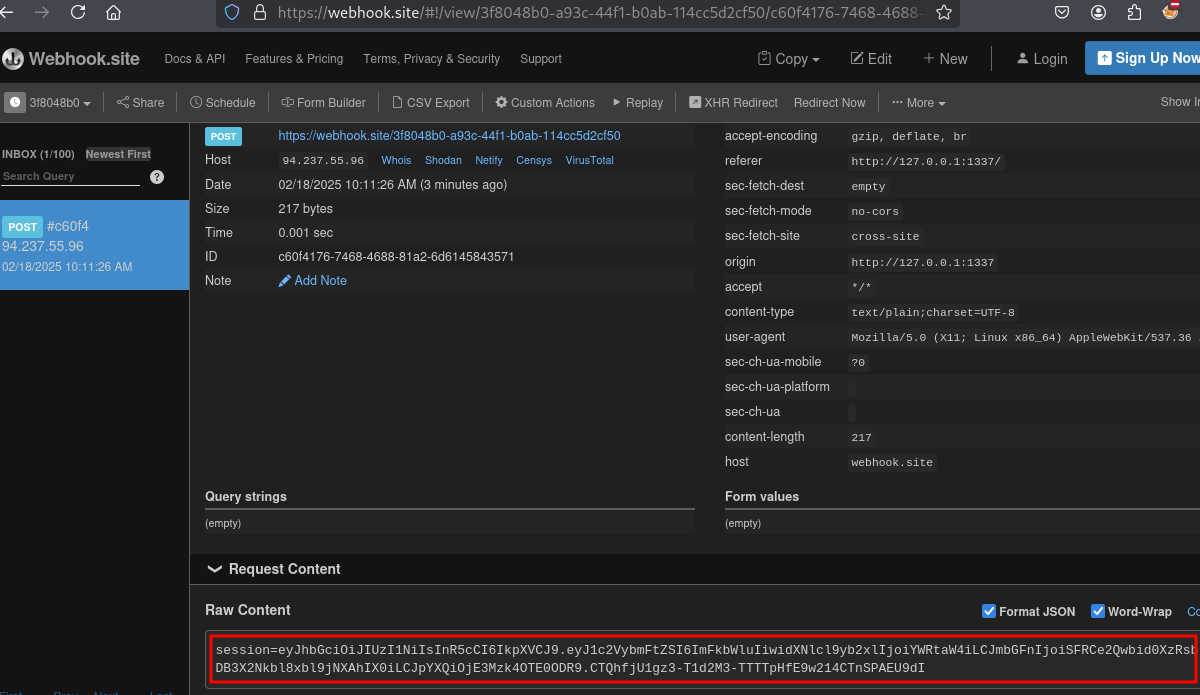The image size is (1200, 695).
Task: Click CSV Export in the toolbar
Action: pyautogui.click(x=431, y=102)
